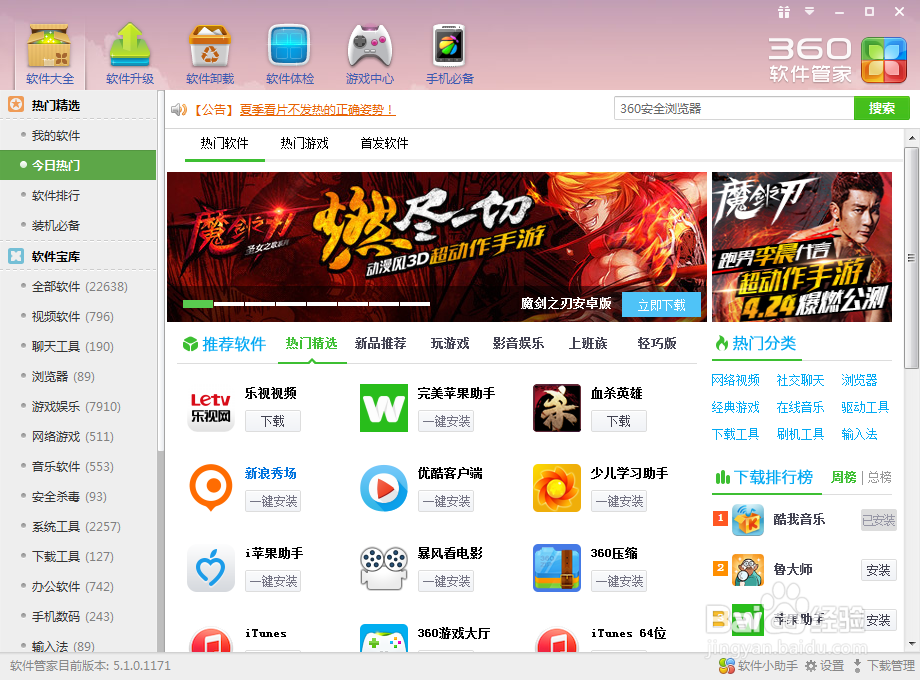Select 软件排行 in sidebar
This screenshot has height=680, width=920.
pos(78,195)
